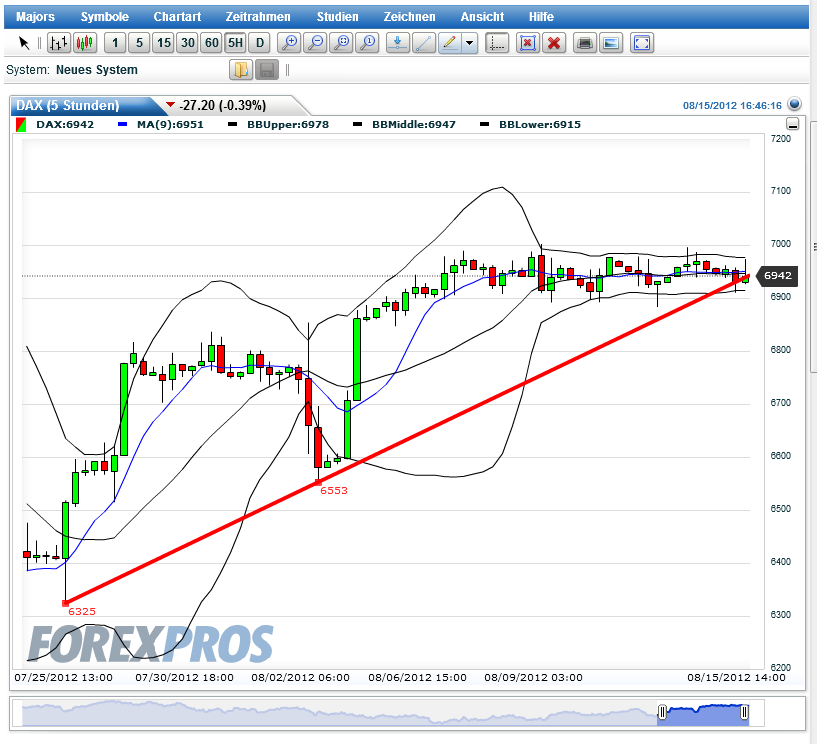Screen dimensions: 817x744
Task: Open a saved system folder icon
Action: pos(241,70)
